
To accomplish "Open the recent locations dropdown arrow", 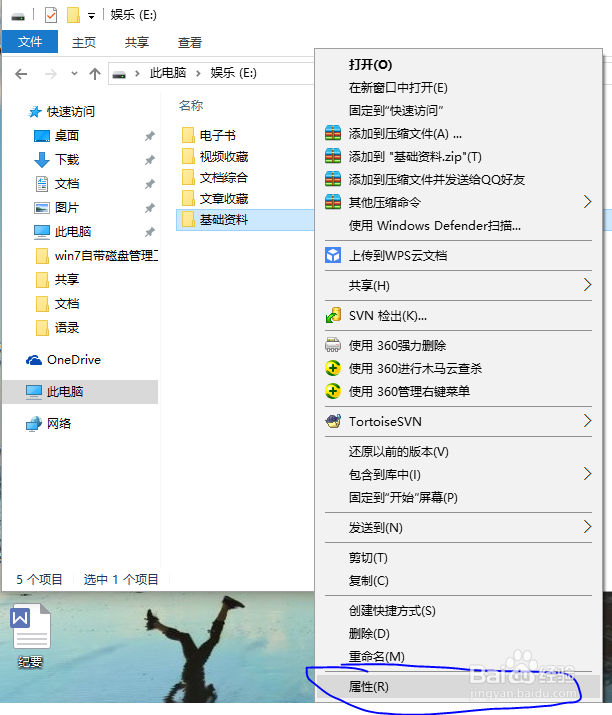I will (74, 73).
